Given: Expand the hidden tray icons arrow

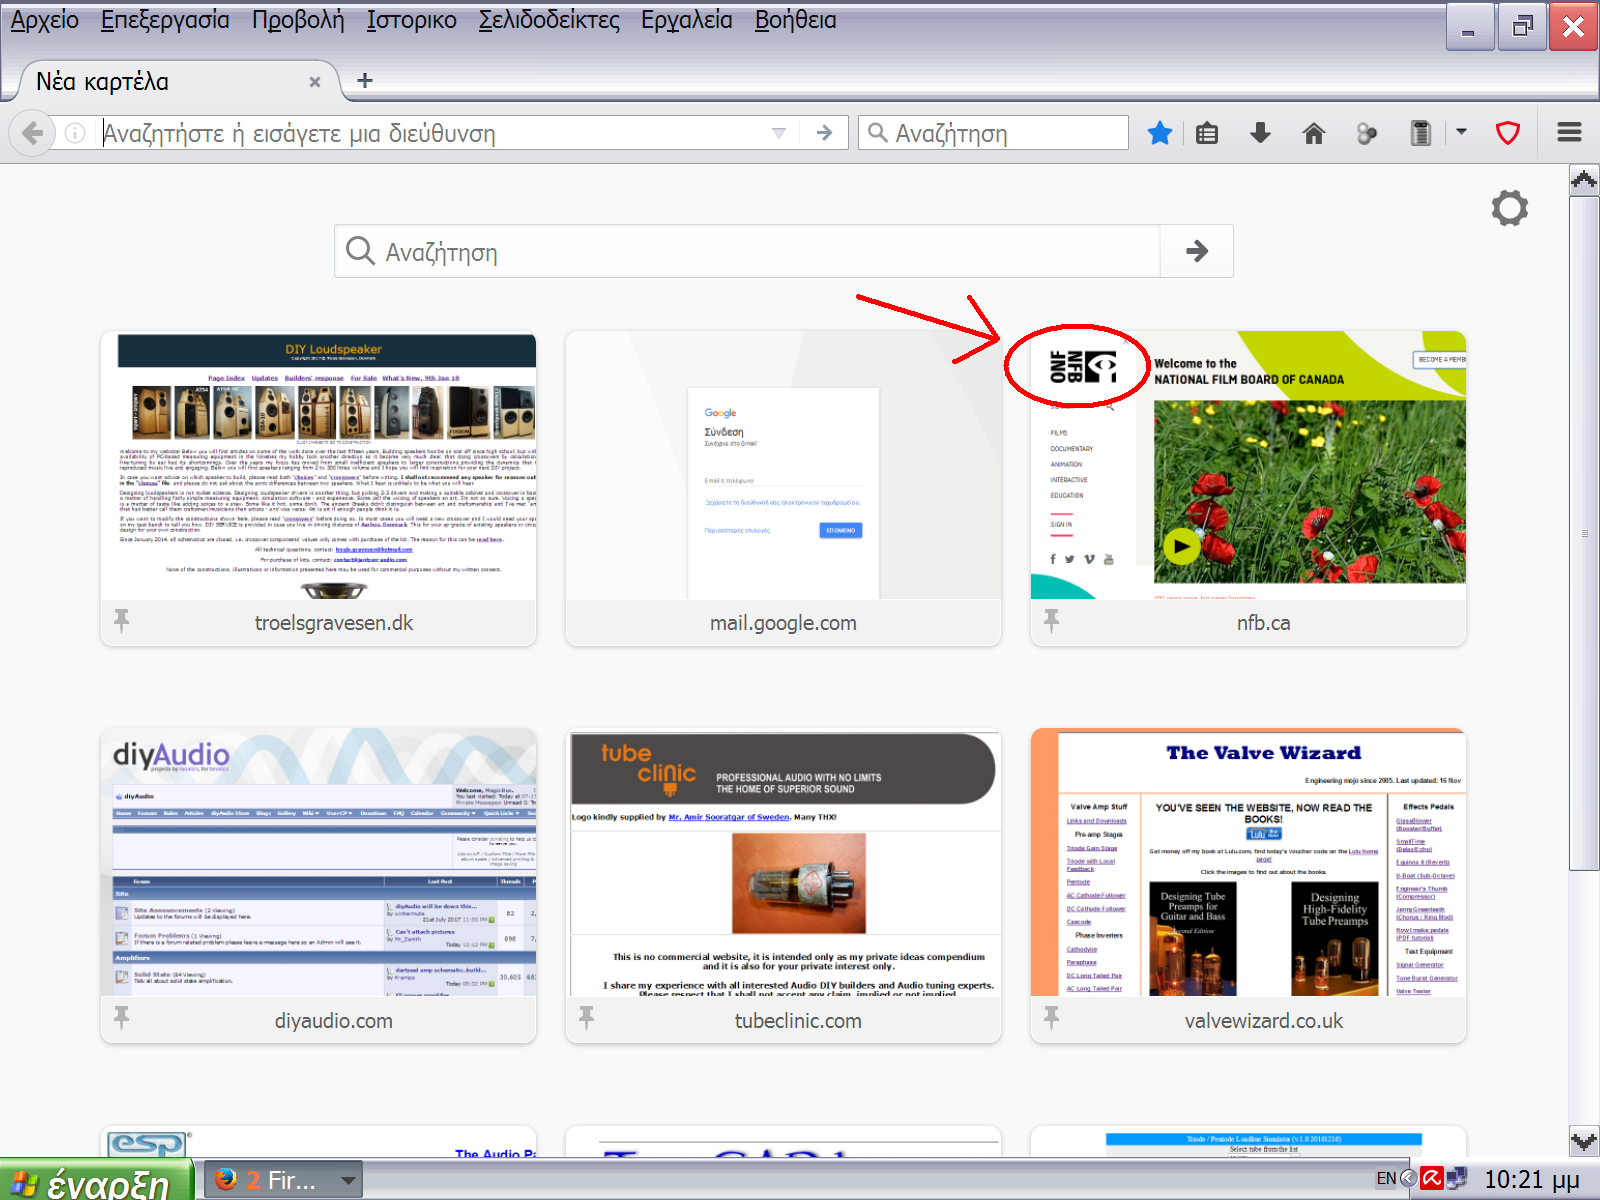Looking at the screenshot, I should pos(1408,1179).
